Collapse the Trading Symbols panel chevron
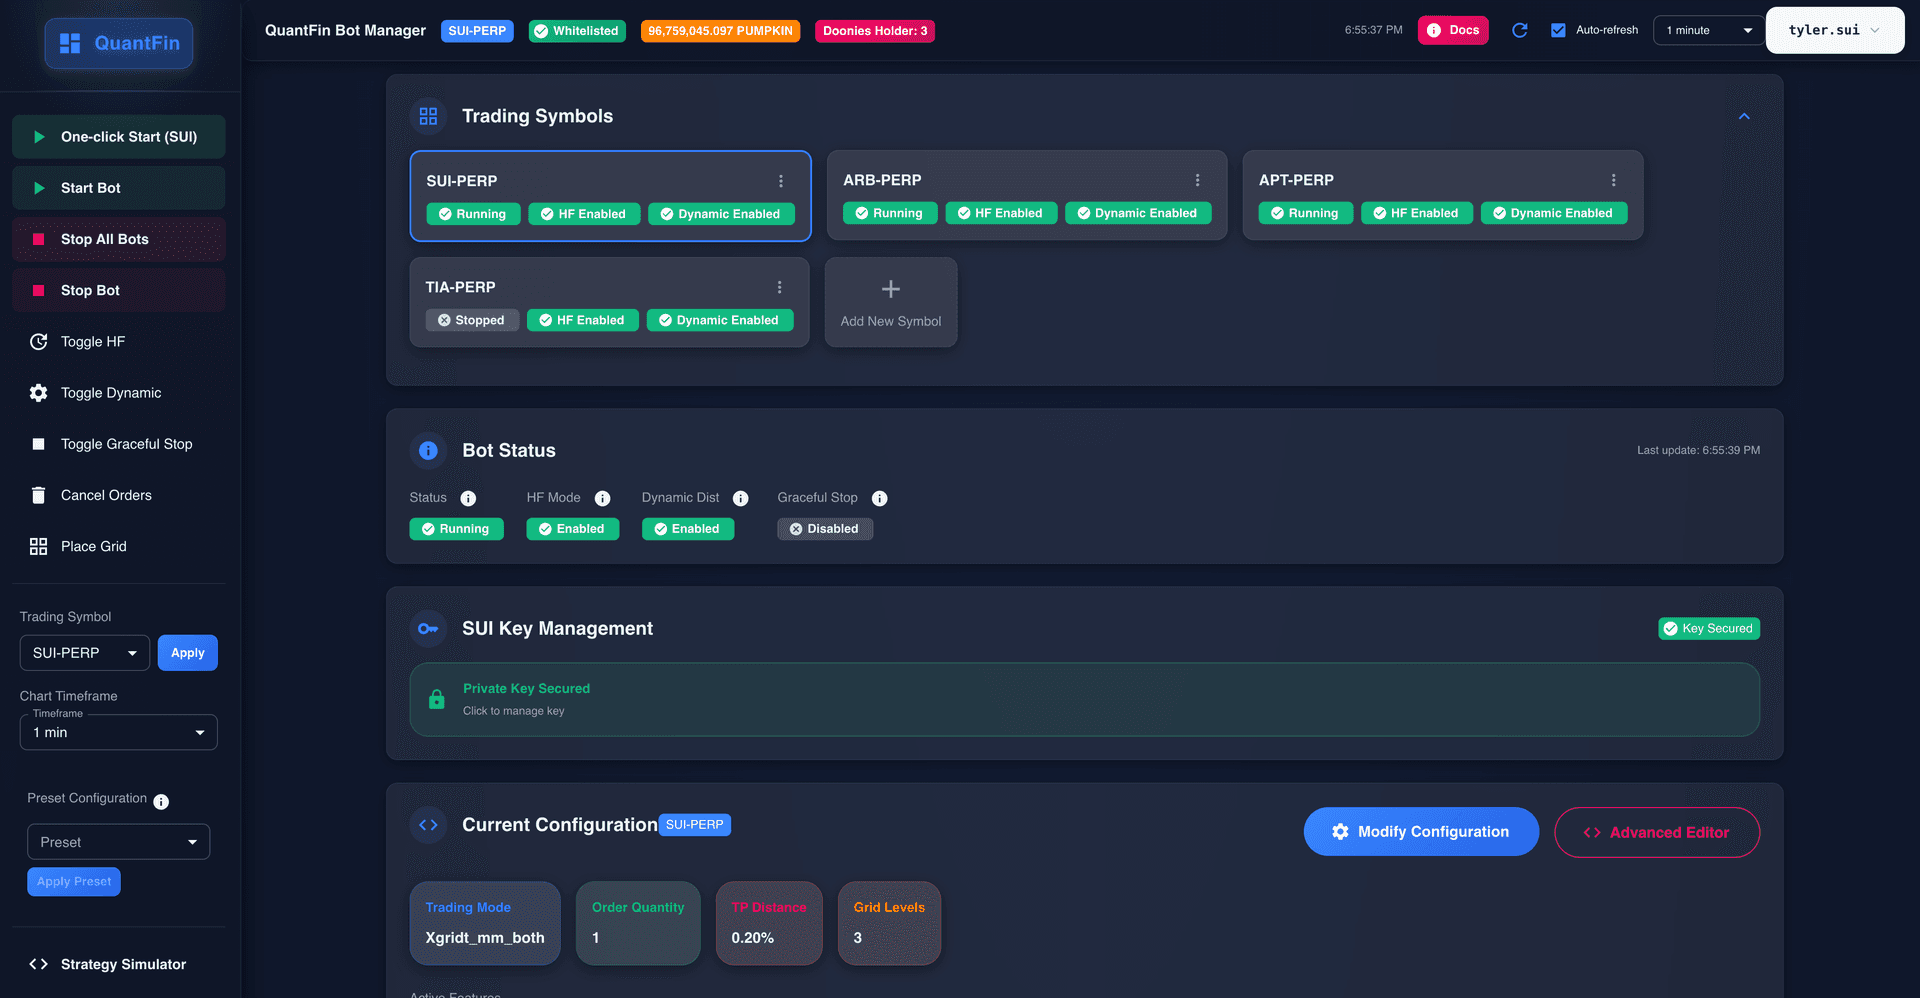Screen dimensions: 1920x998 tap(1744, 116)
